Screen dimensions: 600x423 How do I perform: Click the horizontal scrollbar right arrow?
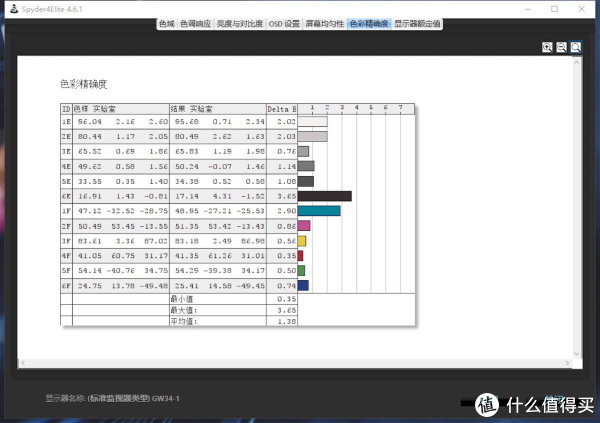coord(567,363)
